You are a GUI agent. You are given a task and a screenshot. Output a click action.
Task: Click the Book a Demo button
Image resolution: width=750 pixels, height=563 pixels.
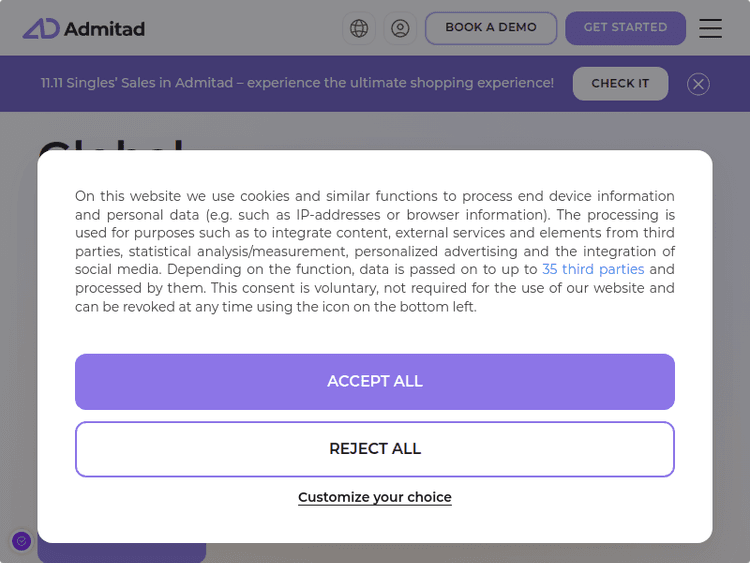pyautogui.click(x=490, y=28)
